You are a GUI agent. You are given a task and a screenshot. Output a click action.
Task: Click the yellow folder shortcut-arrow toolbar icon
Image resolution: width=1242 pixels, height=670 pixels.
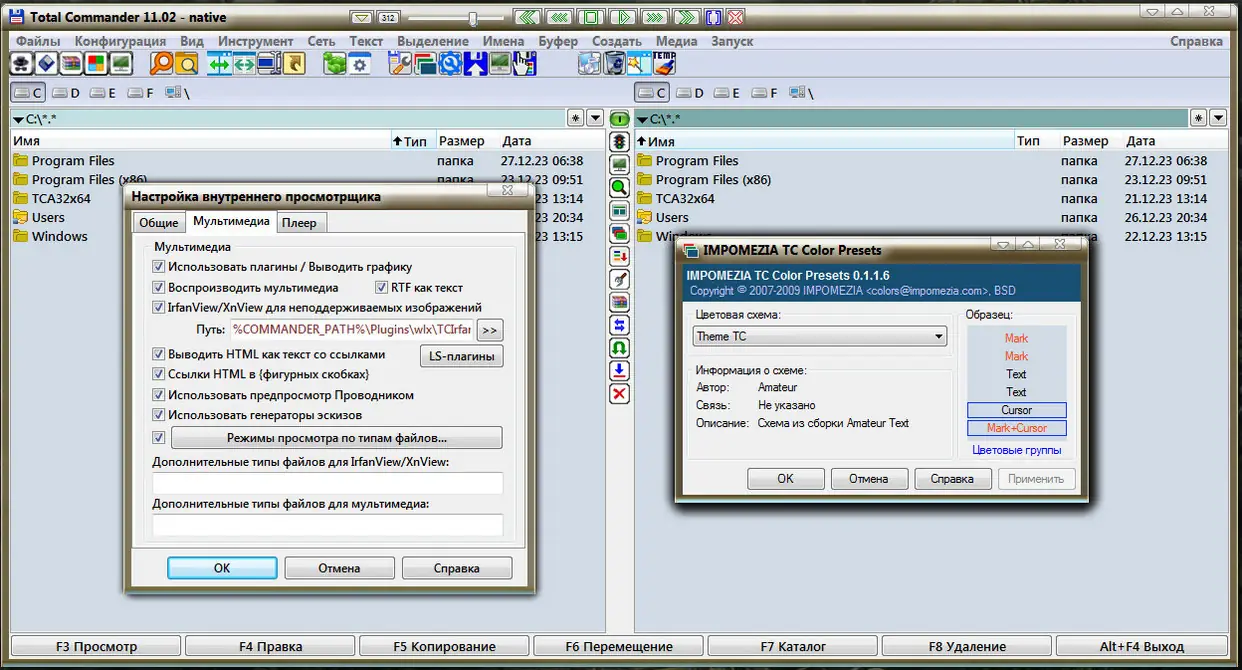coord(293,63)
